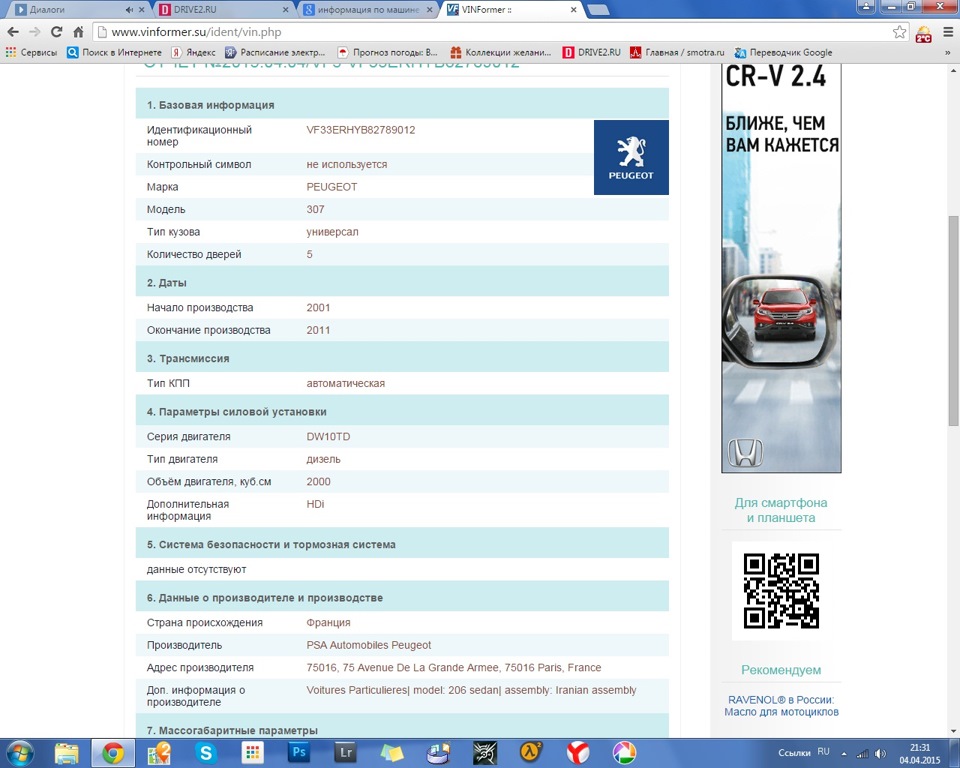
Task: Click the Honda CR-V 2.4 ad banner
Action: click(781, 268)
